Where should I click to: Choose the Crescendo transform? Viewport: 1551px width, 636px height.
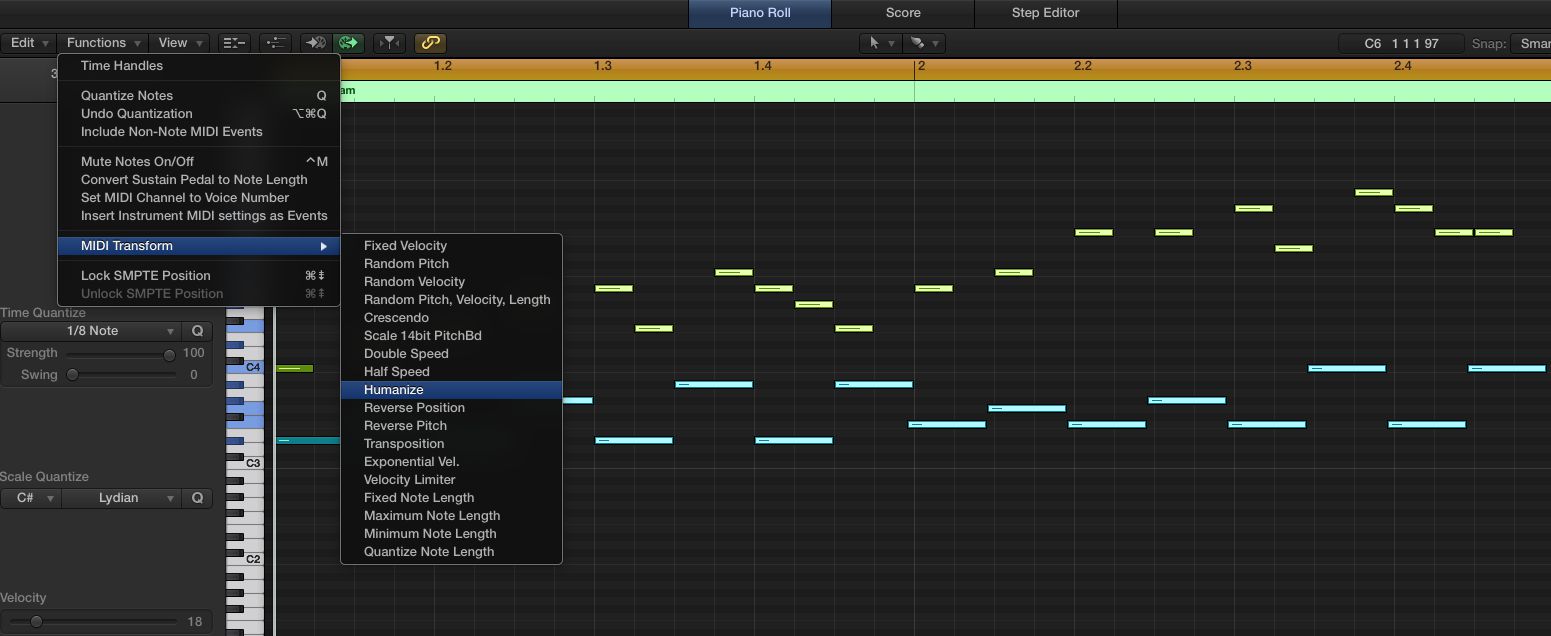[x=451, y=318]
